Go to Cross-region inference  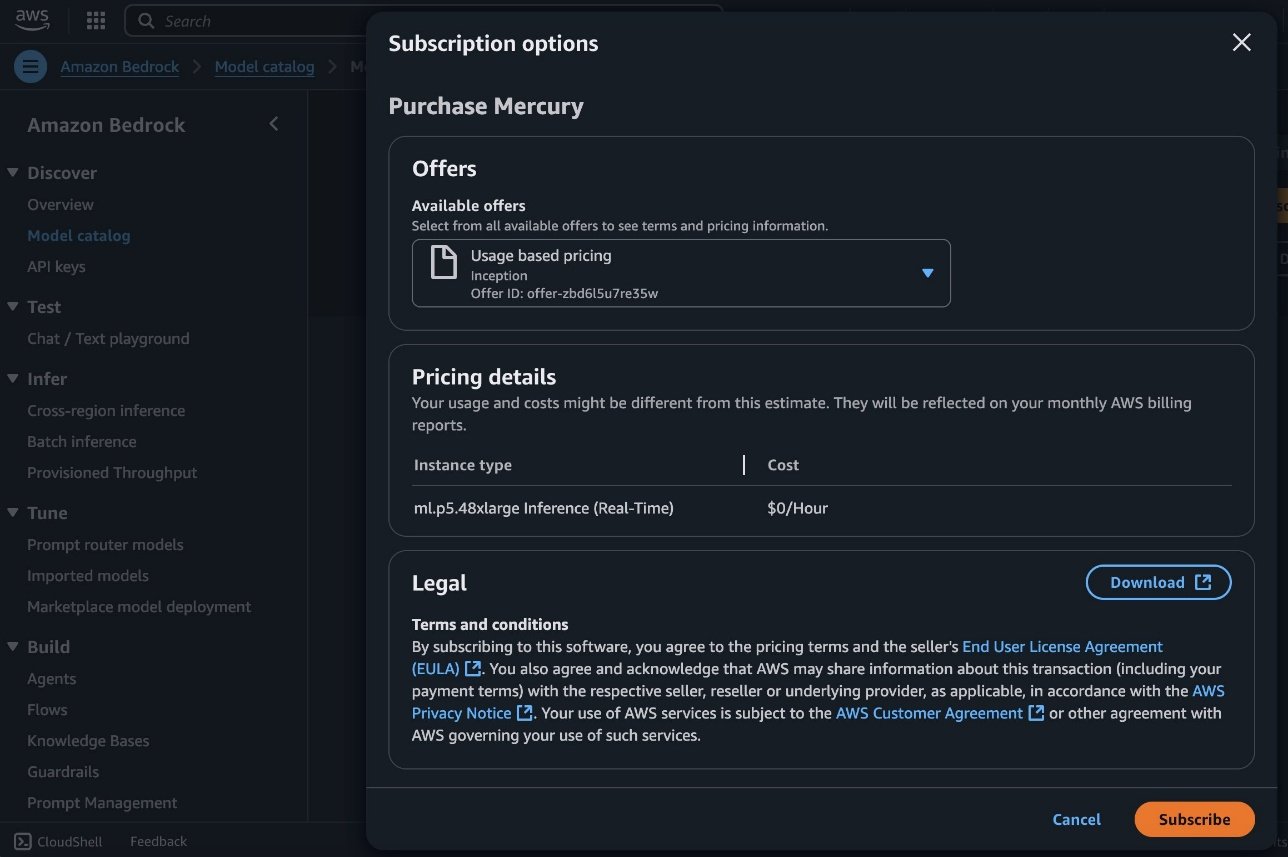pyautogui.click(x=106, y=410)
